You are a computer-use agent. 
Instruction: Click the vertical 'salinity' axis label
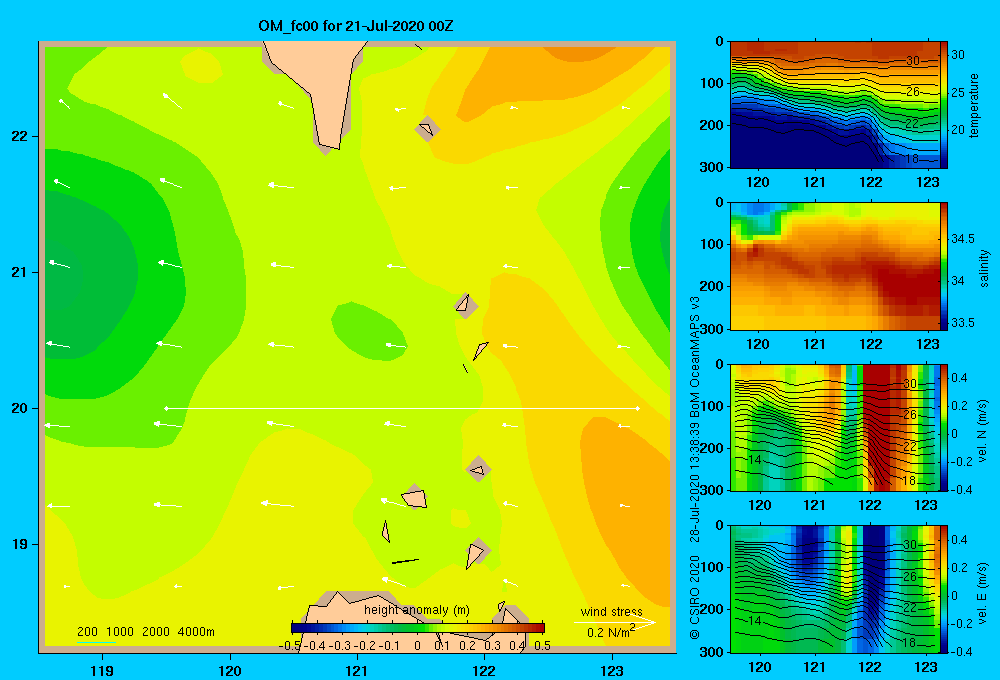click(x=984, y=268)
